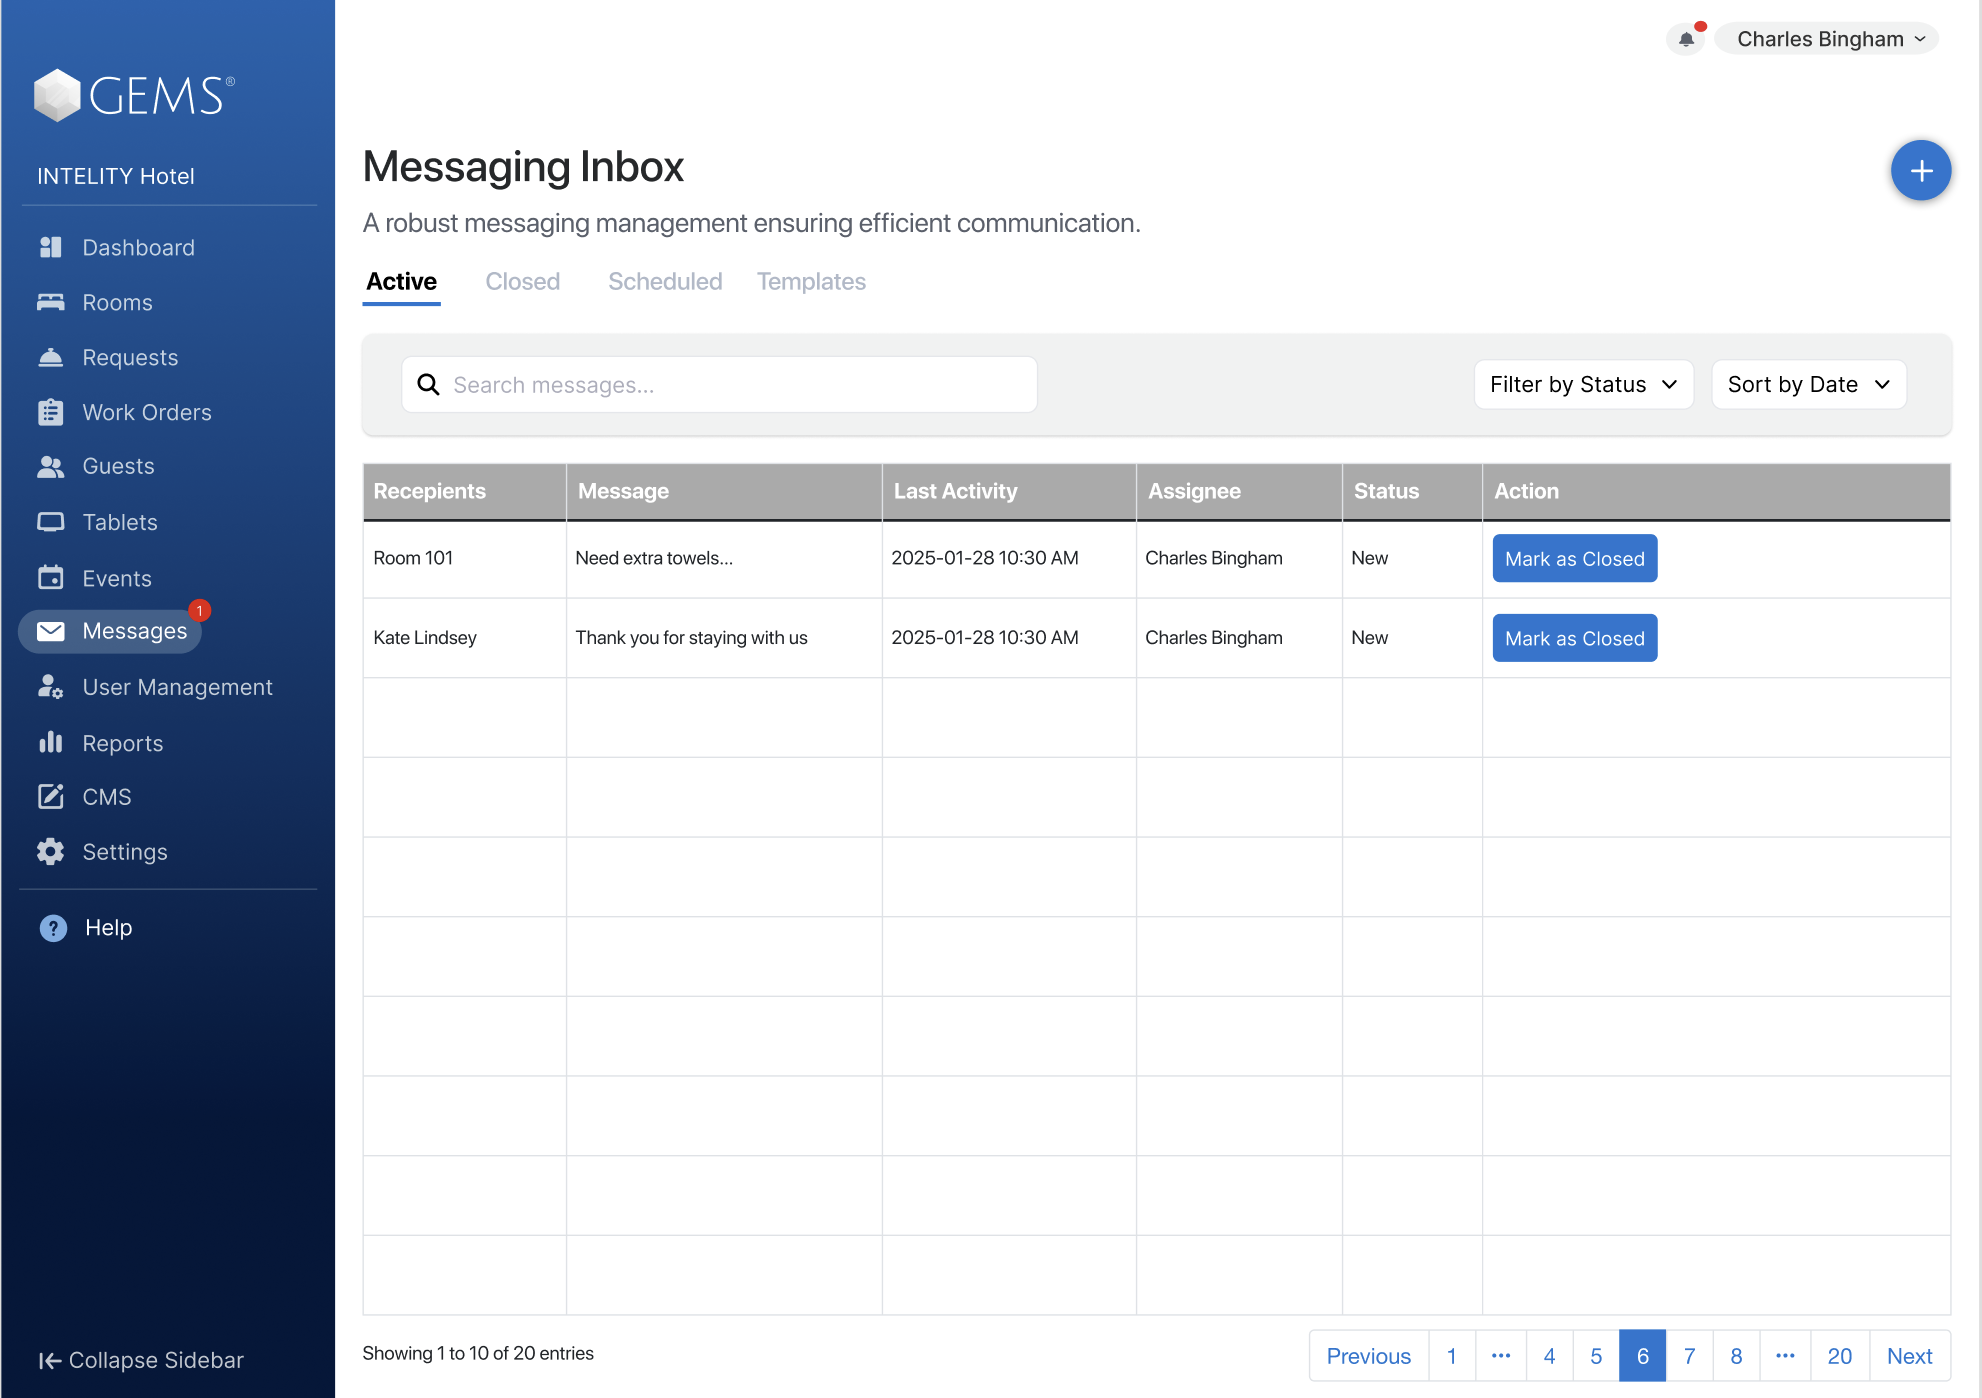Click the Events calendar icon
The image size is (1982, 1398).
coord(51,578)
